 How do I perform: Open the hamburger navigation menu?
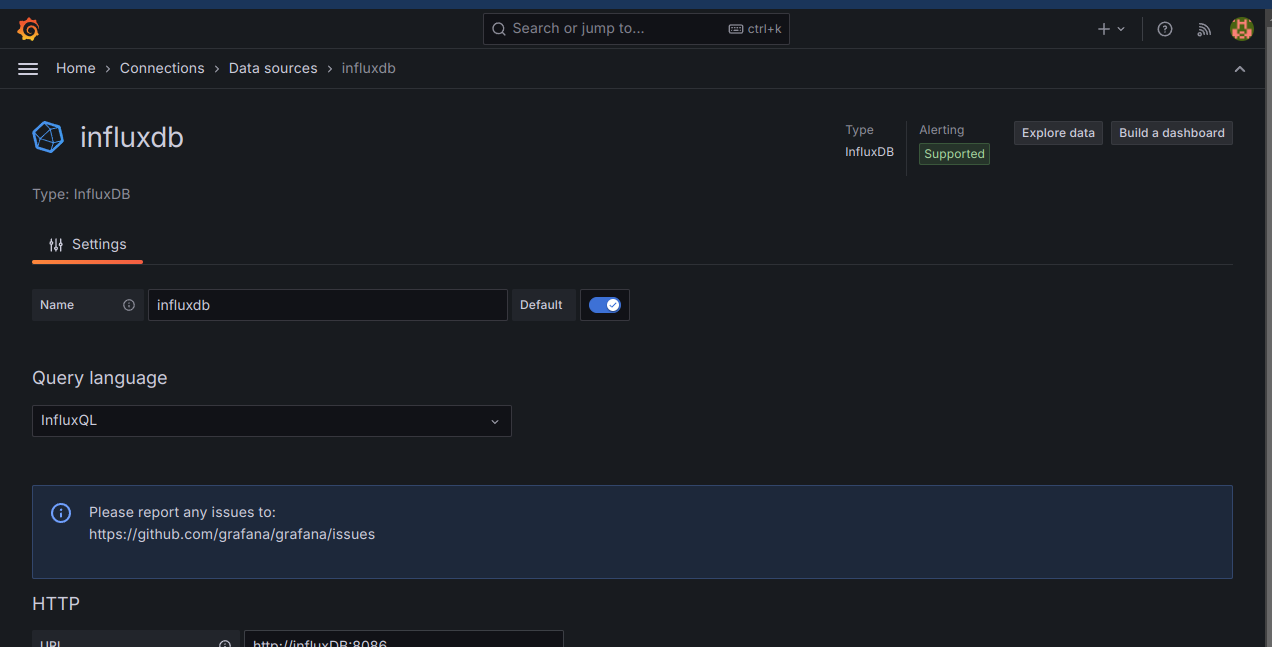pyautogui.click(x=28, y=68)
